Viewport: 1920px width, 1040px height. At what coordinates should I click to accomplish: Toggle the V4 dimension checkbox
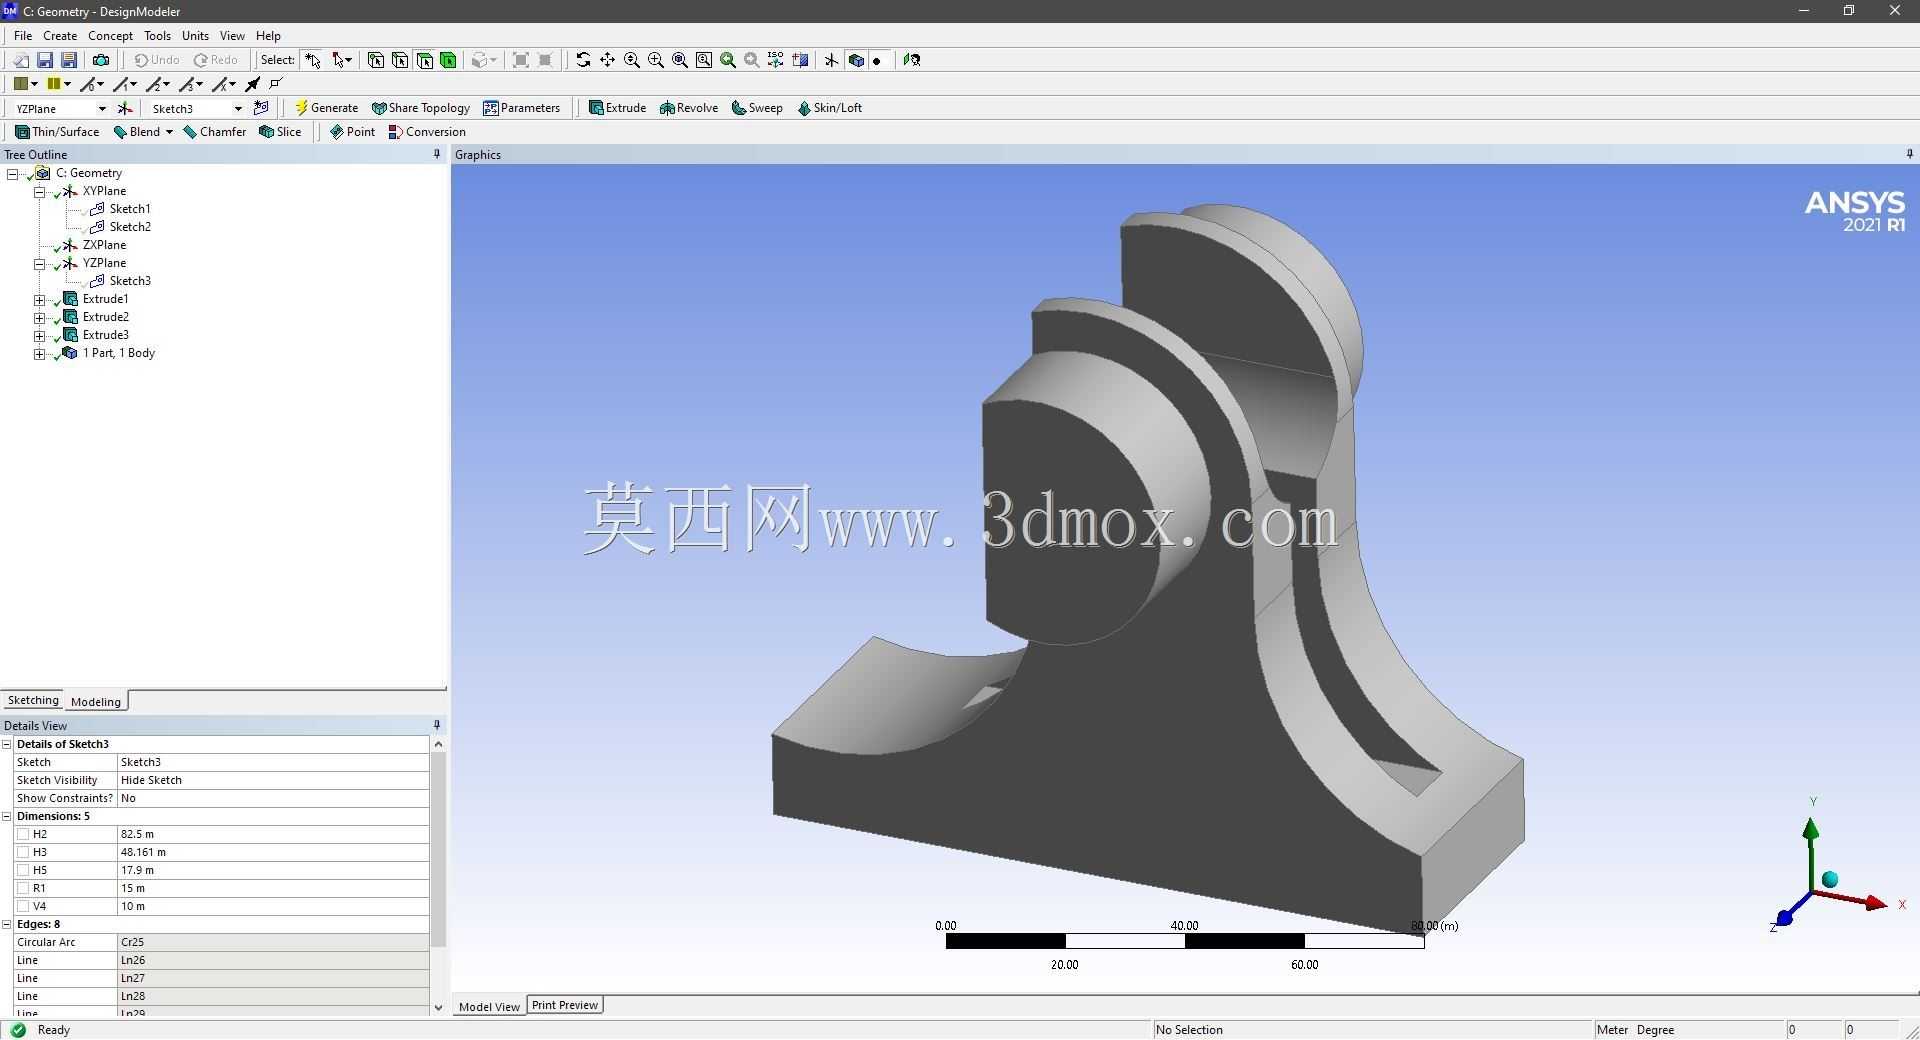point(23,906)
